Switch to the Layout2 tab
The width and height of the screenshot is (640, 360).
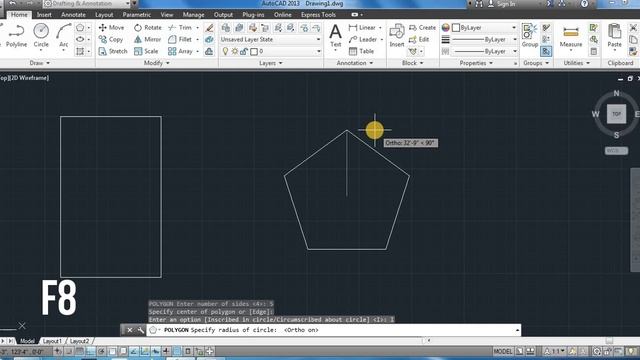pyautogui.click(x=79, y=341)
